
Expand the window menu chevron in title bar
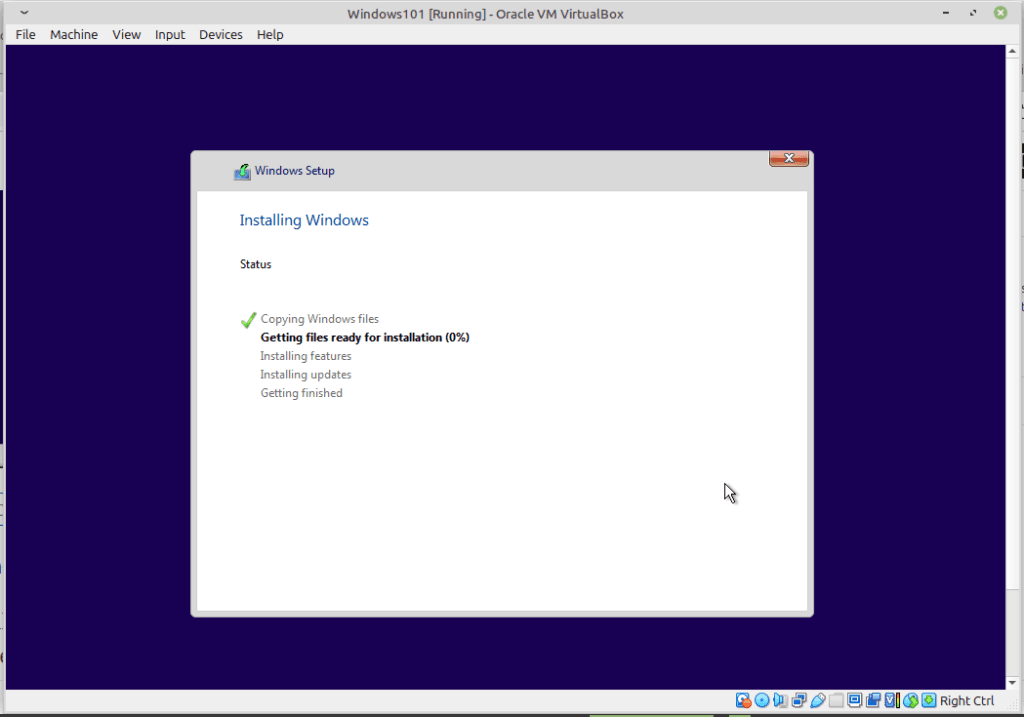tap(24, 12)
